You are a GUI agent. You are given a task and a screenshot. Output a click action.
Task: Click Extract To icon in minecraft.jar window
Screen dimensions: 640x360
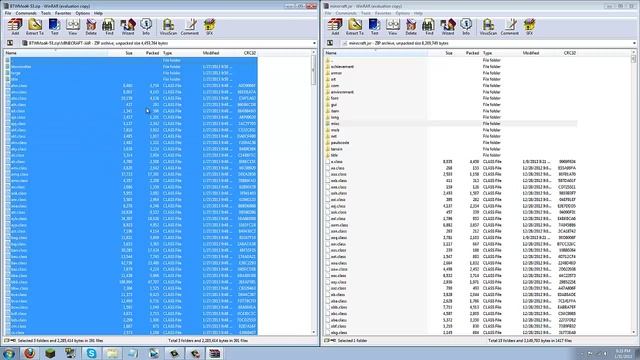tap(355, 27)
